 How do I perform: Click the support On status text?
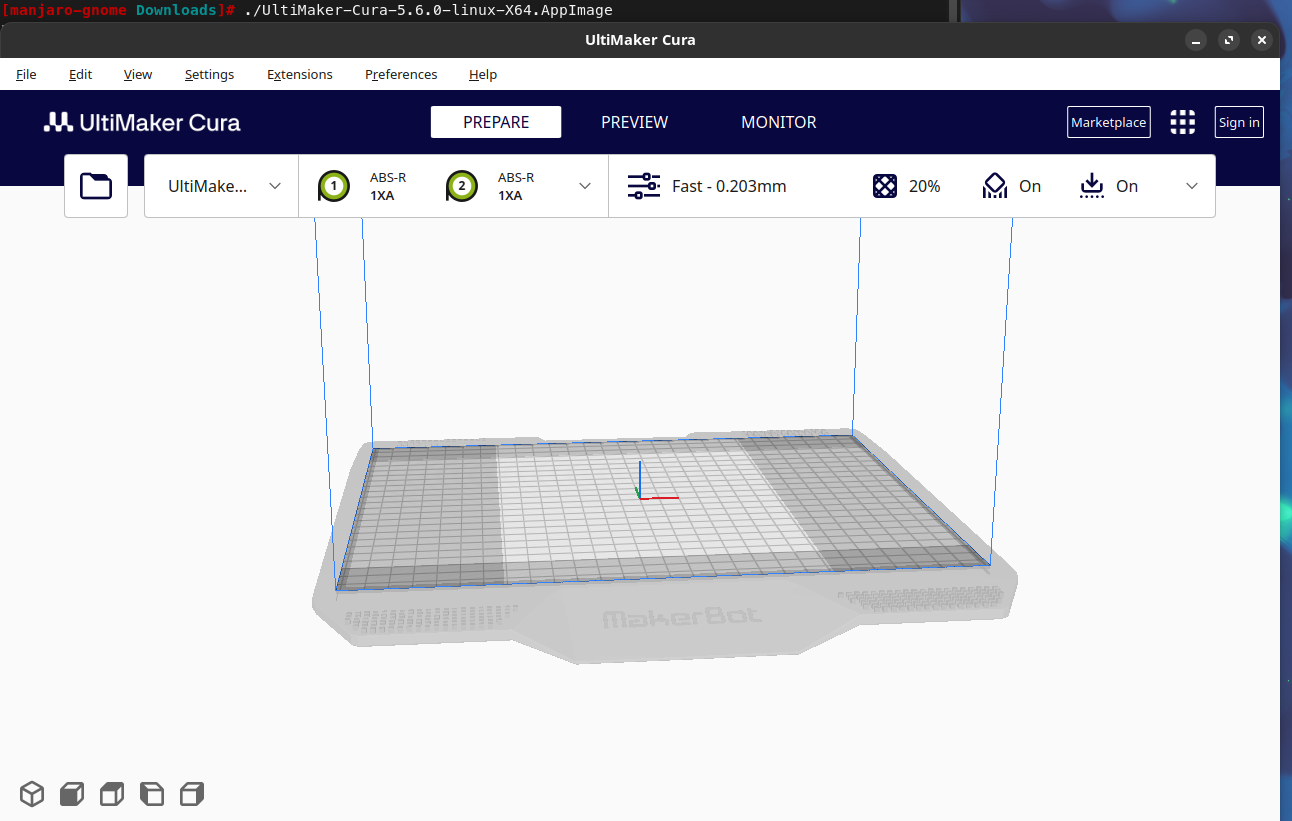[1030, 186]
